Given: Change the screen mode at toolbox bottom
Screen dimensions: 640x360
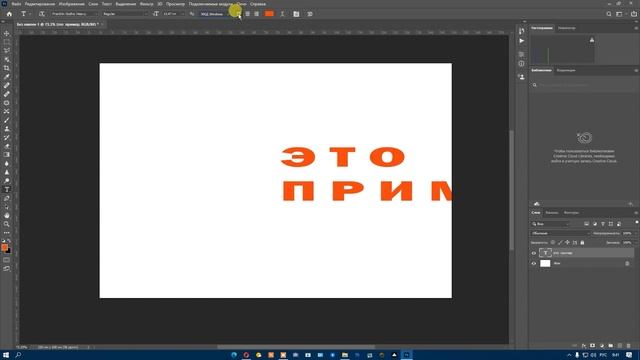Looking at the screenshot, I should [7, 269].
